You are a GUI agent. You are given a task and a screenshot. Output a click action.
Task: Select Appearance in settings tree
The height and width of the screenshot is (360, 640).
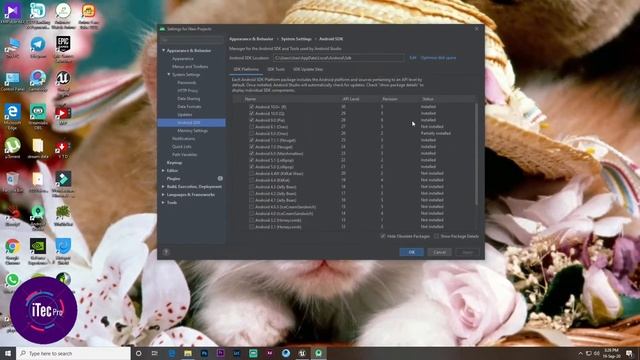pyautogui.click(x=183, y=59)
